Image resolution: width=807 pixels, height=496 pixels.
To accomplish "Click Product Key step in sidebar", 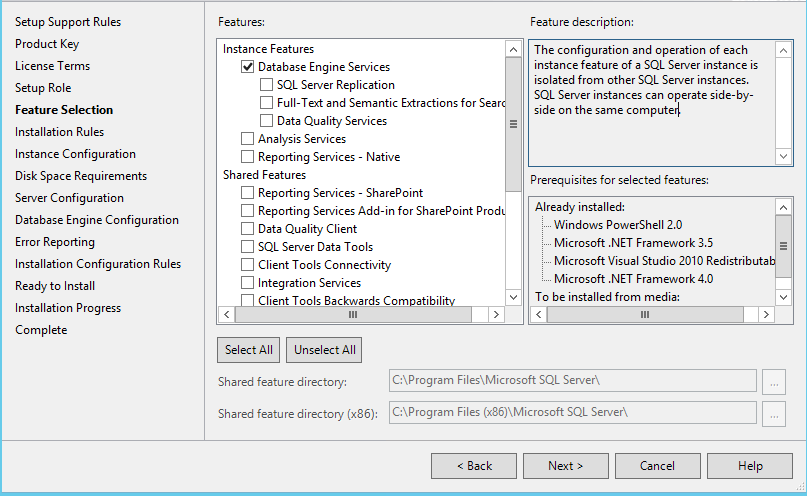I will [x=47, y=44].
